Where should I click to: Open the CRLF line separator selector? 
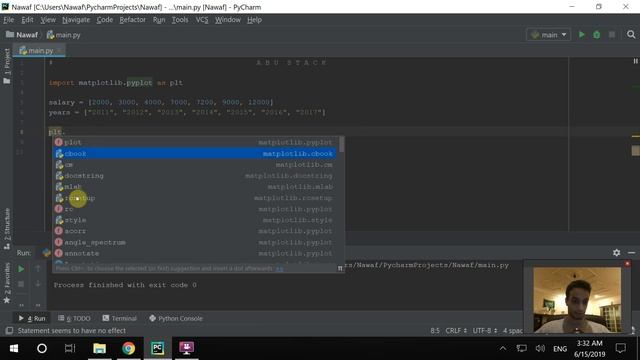point(456,331)
